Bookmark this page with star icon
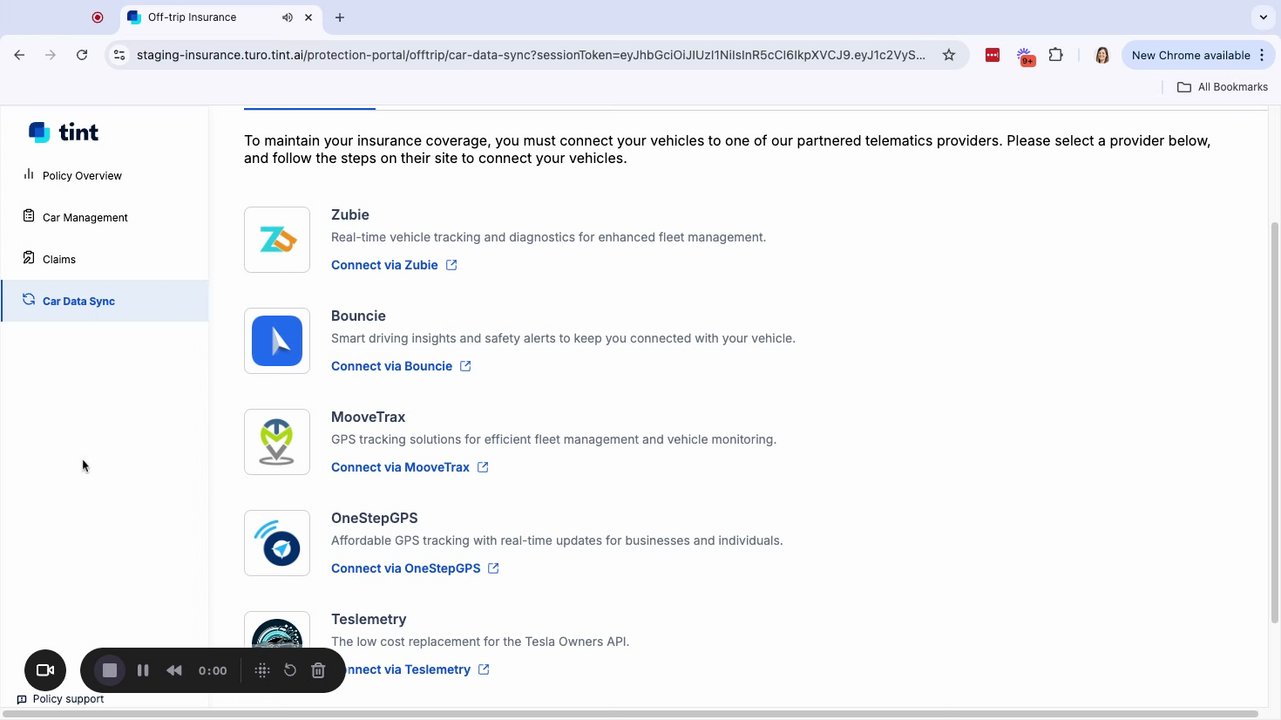 (949, 55)
